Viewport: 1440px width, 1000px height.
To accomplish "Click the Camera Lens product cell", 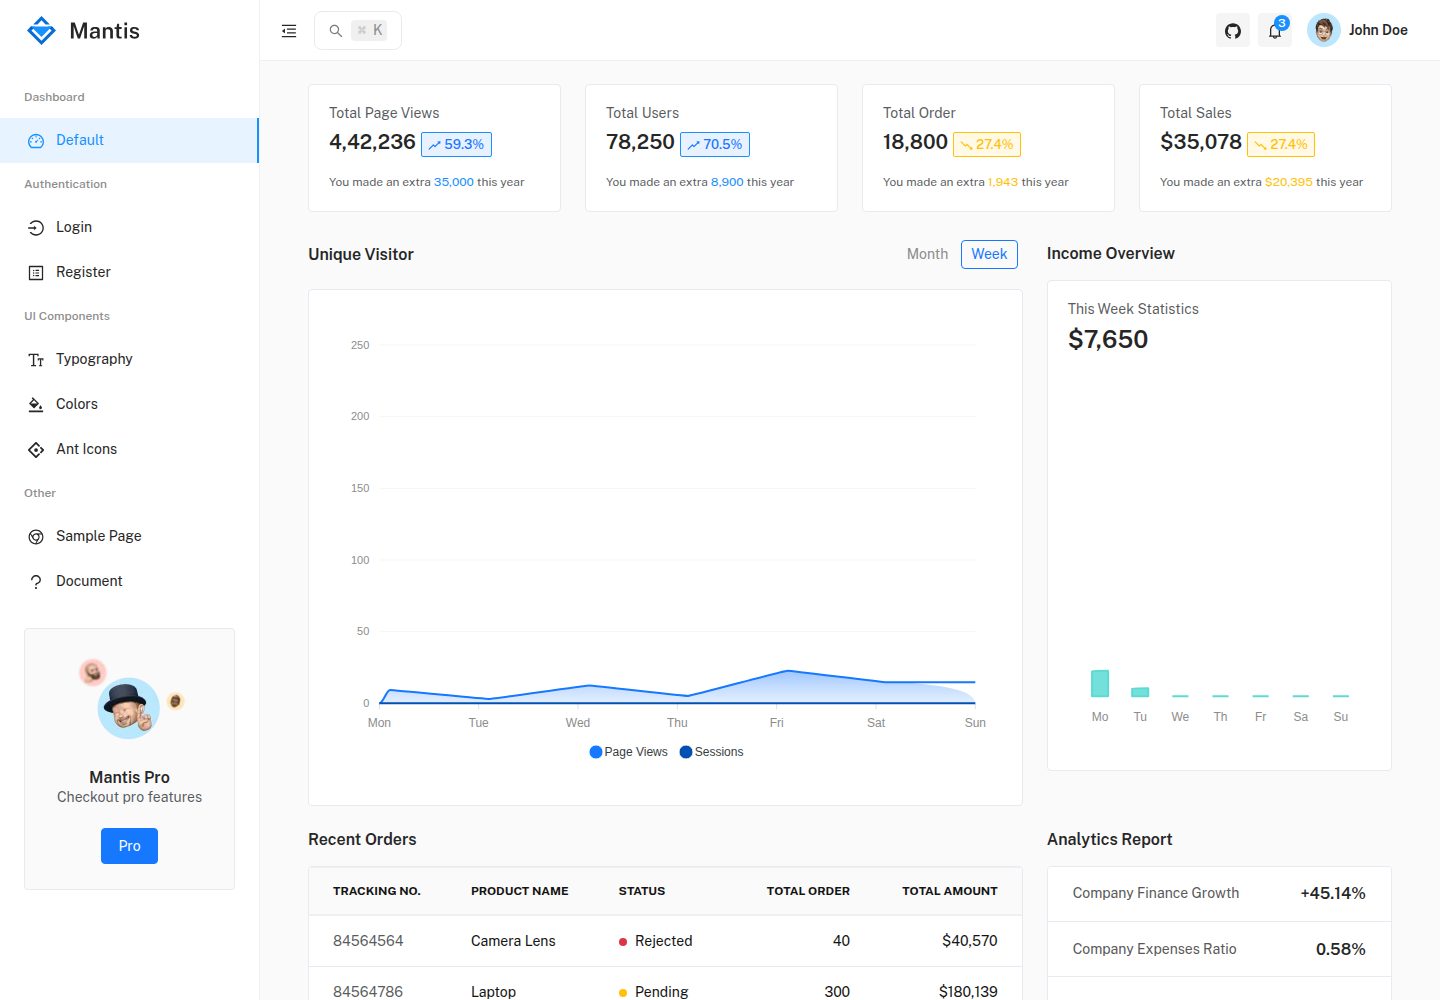I will (513, 941).
